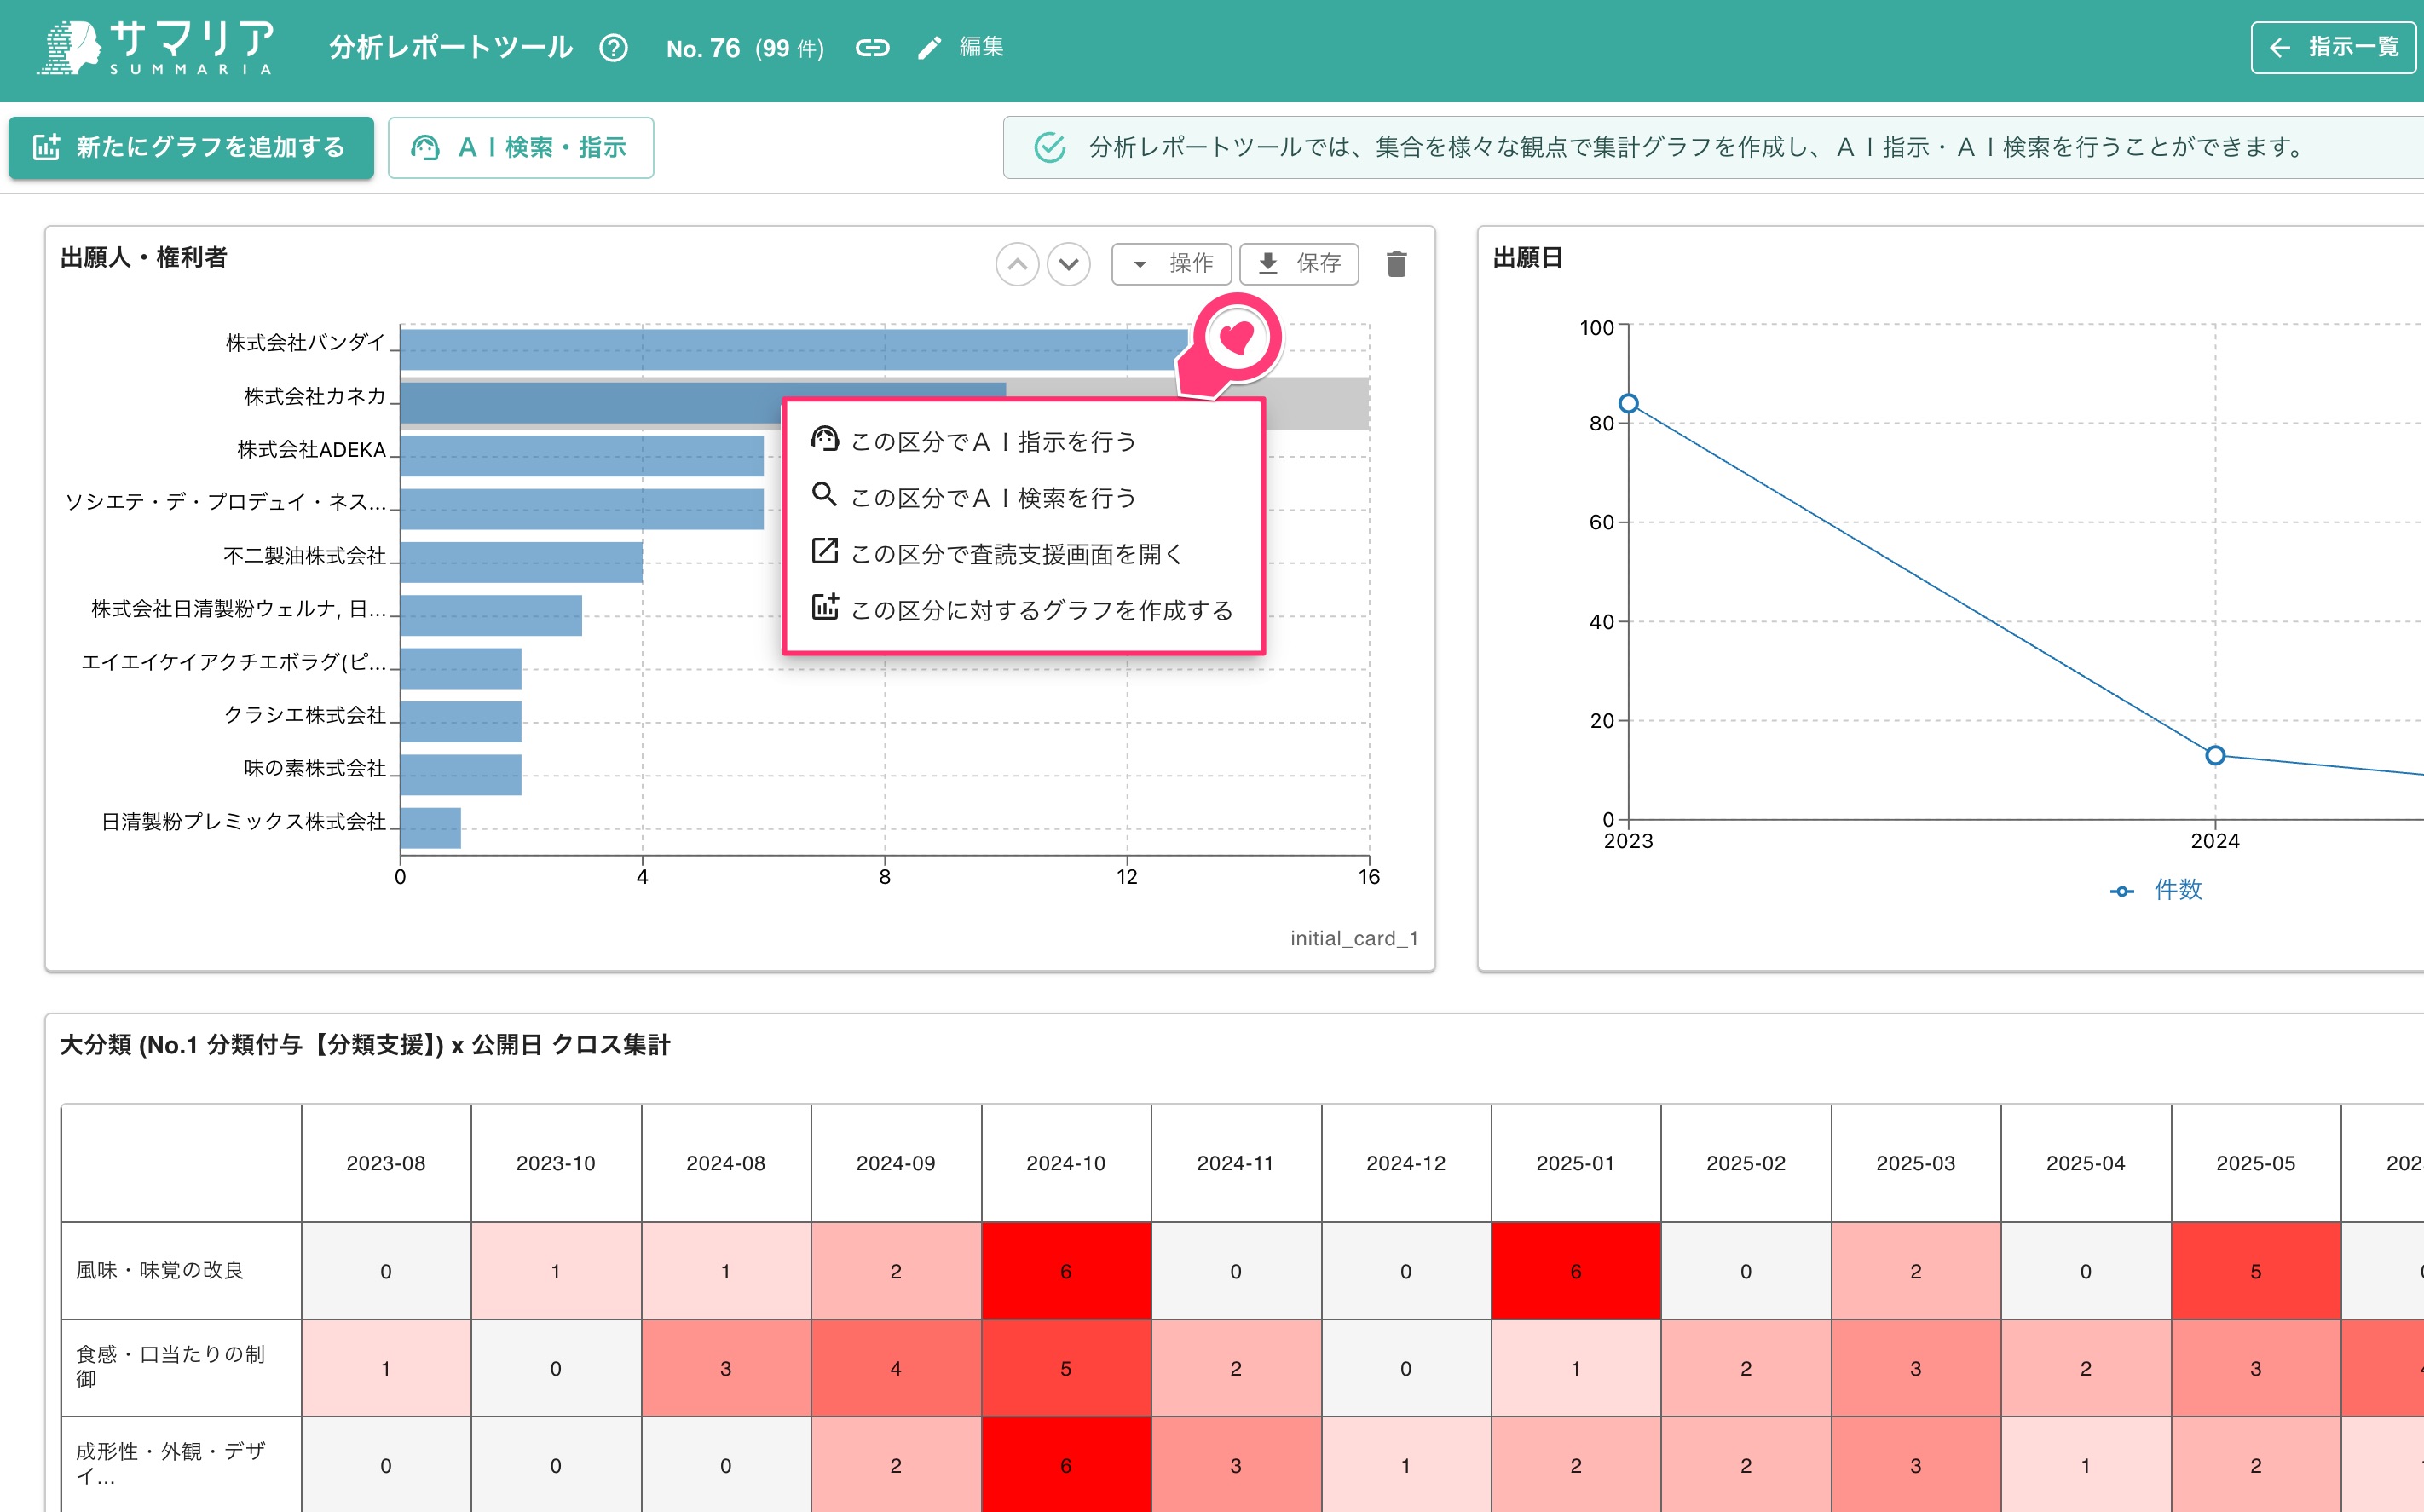Click the エイエイケイアクチエボラグ bar
Image resolution: width=2424 pixels, height=1512 pixels.
pos(461,668)
